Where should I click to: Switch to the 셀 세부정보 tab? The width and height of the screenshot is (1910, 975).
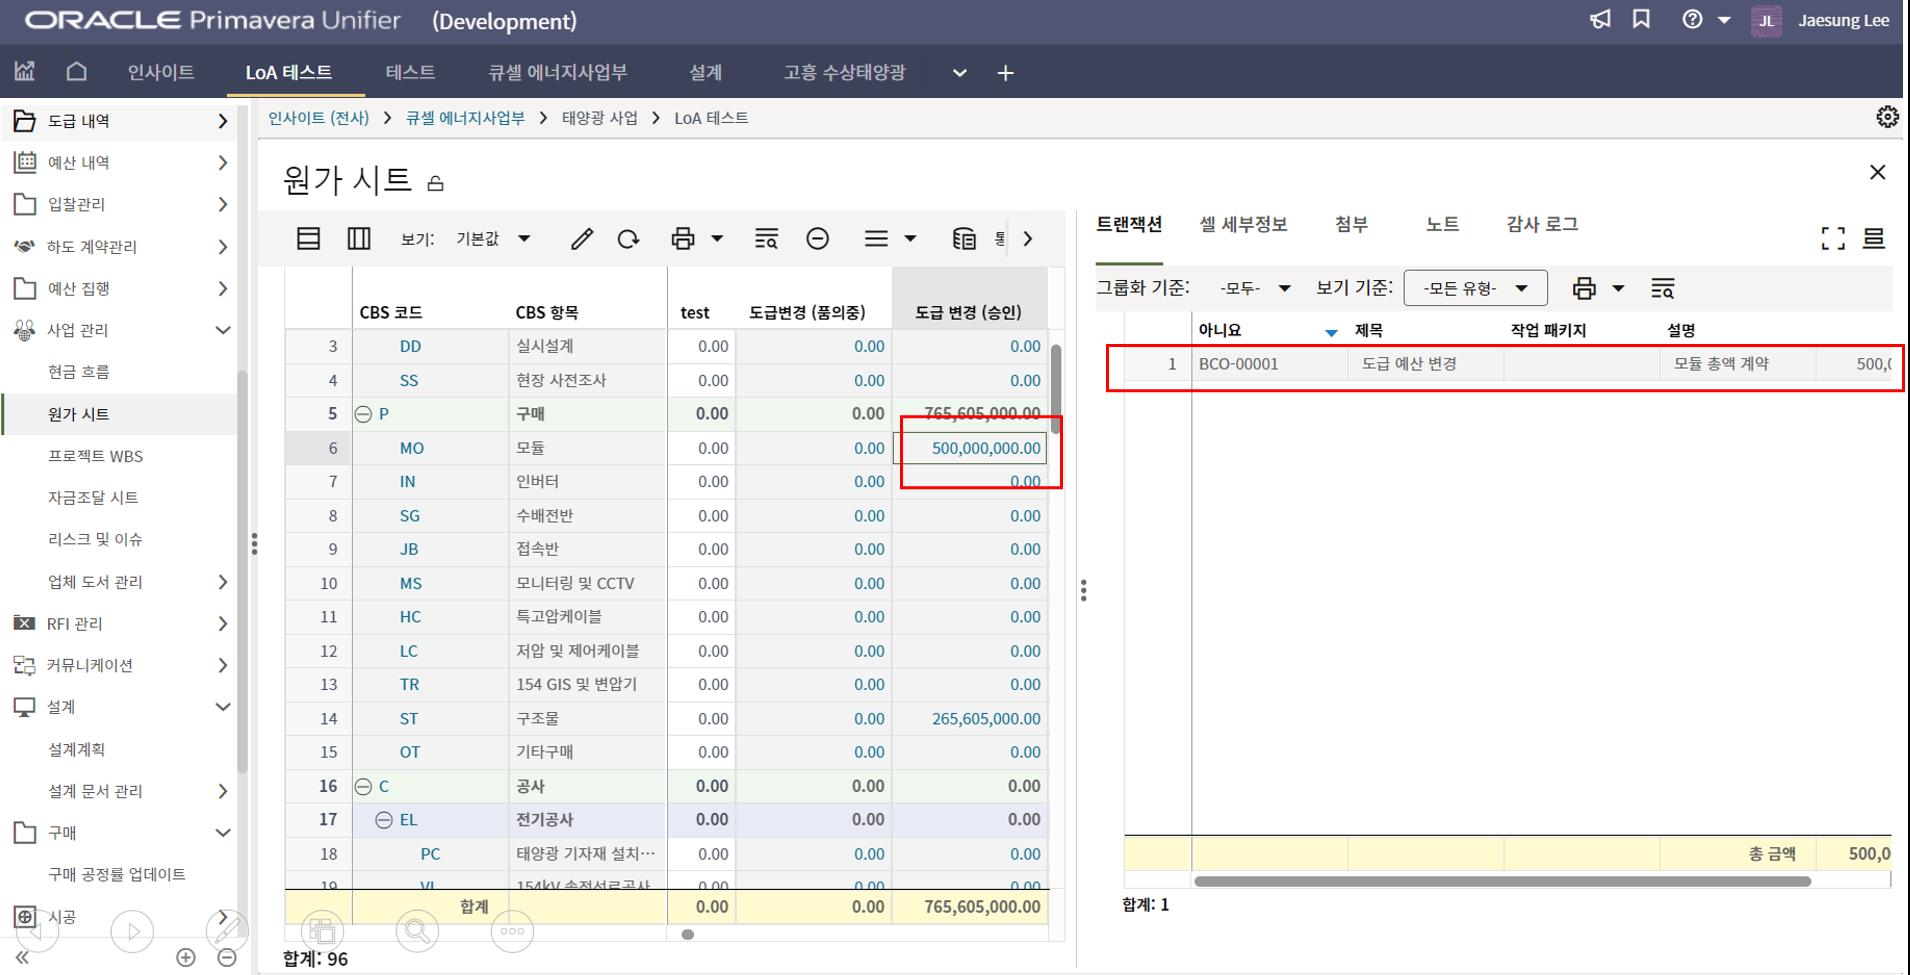[1243, 225]
